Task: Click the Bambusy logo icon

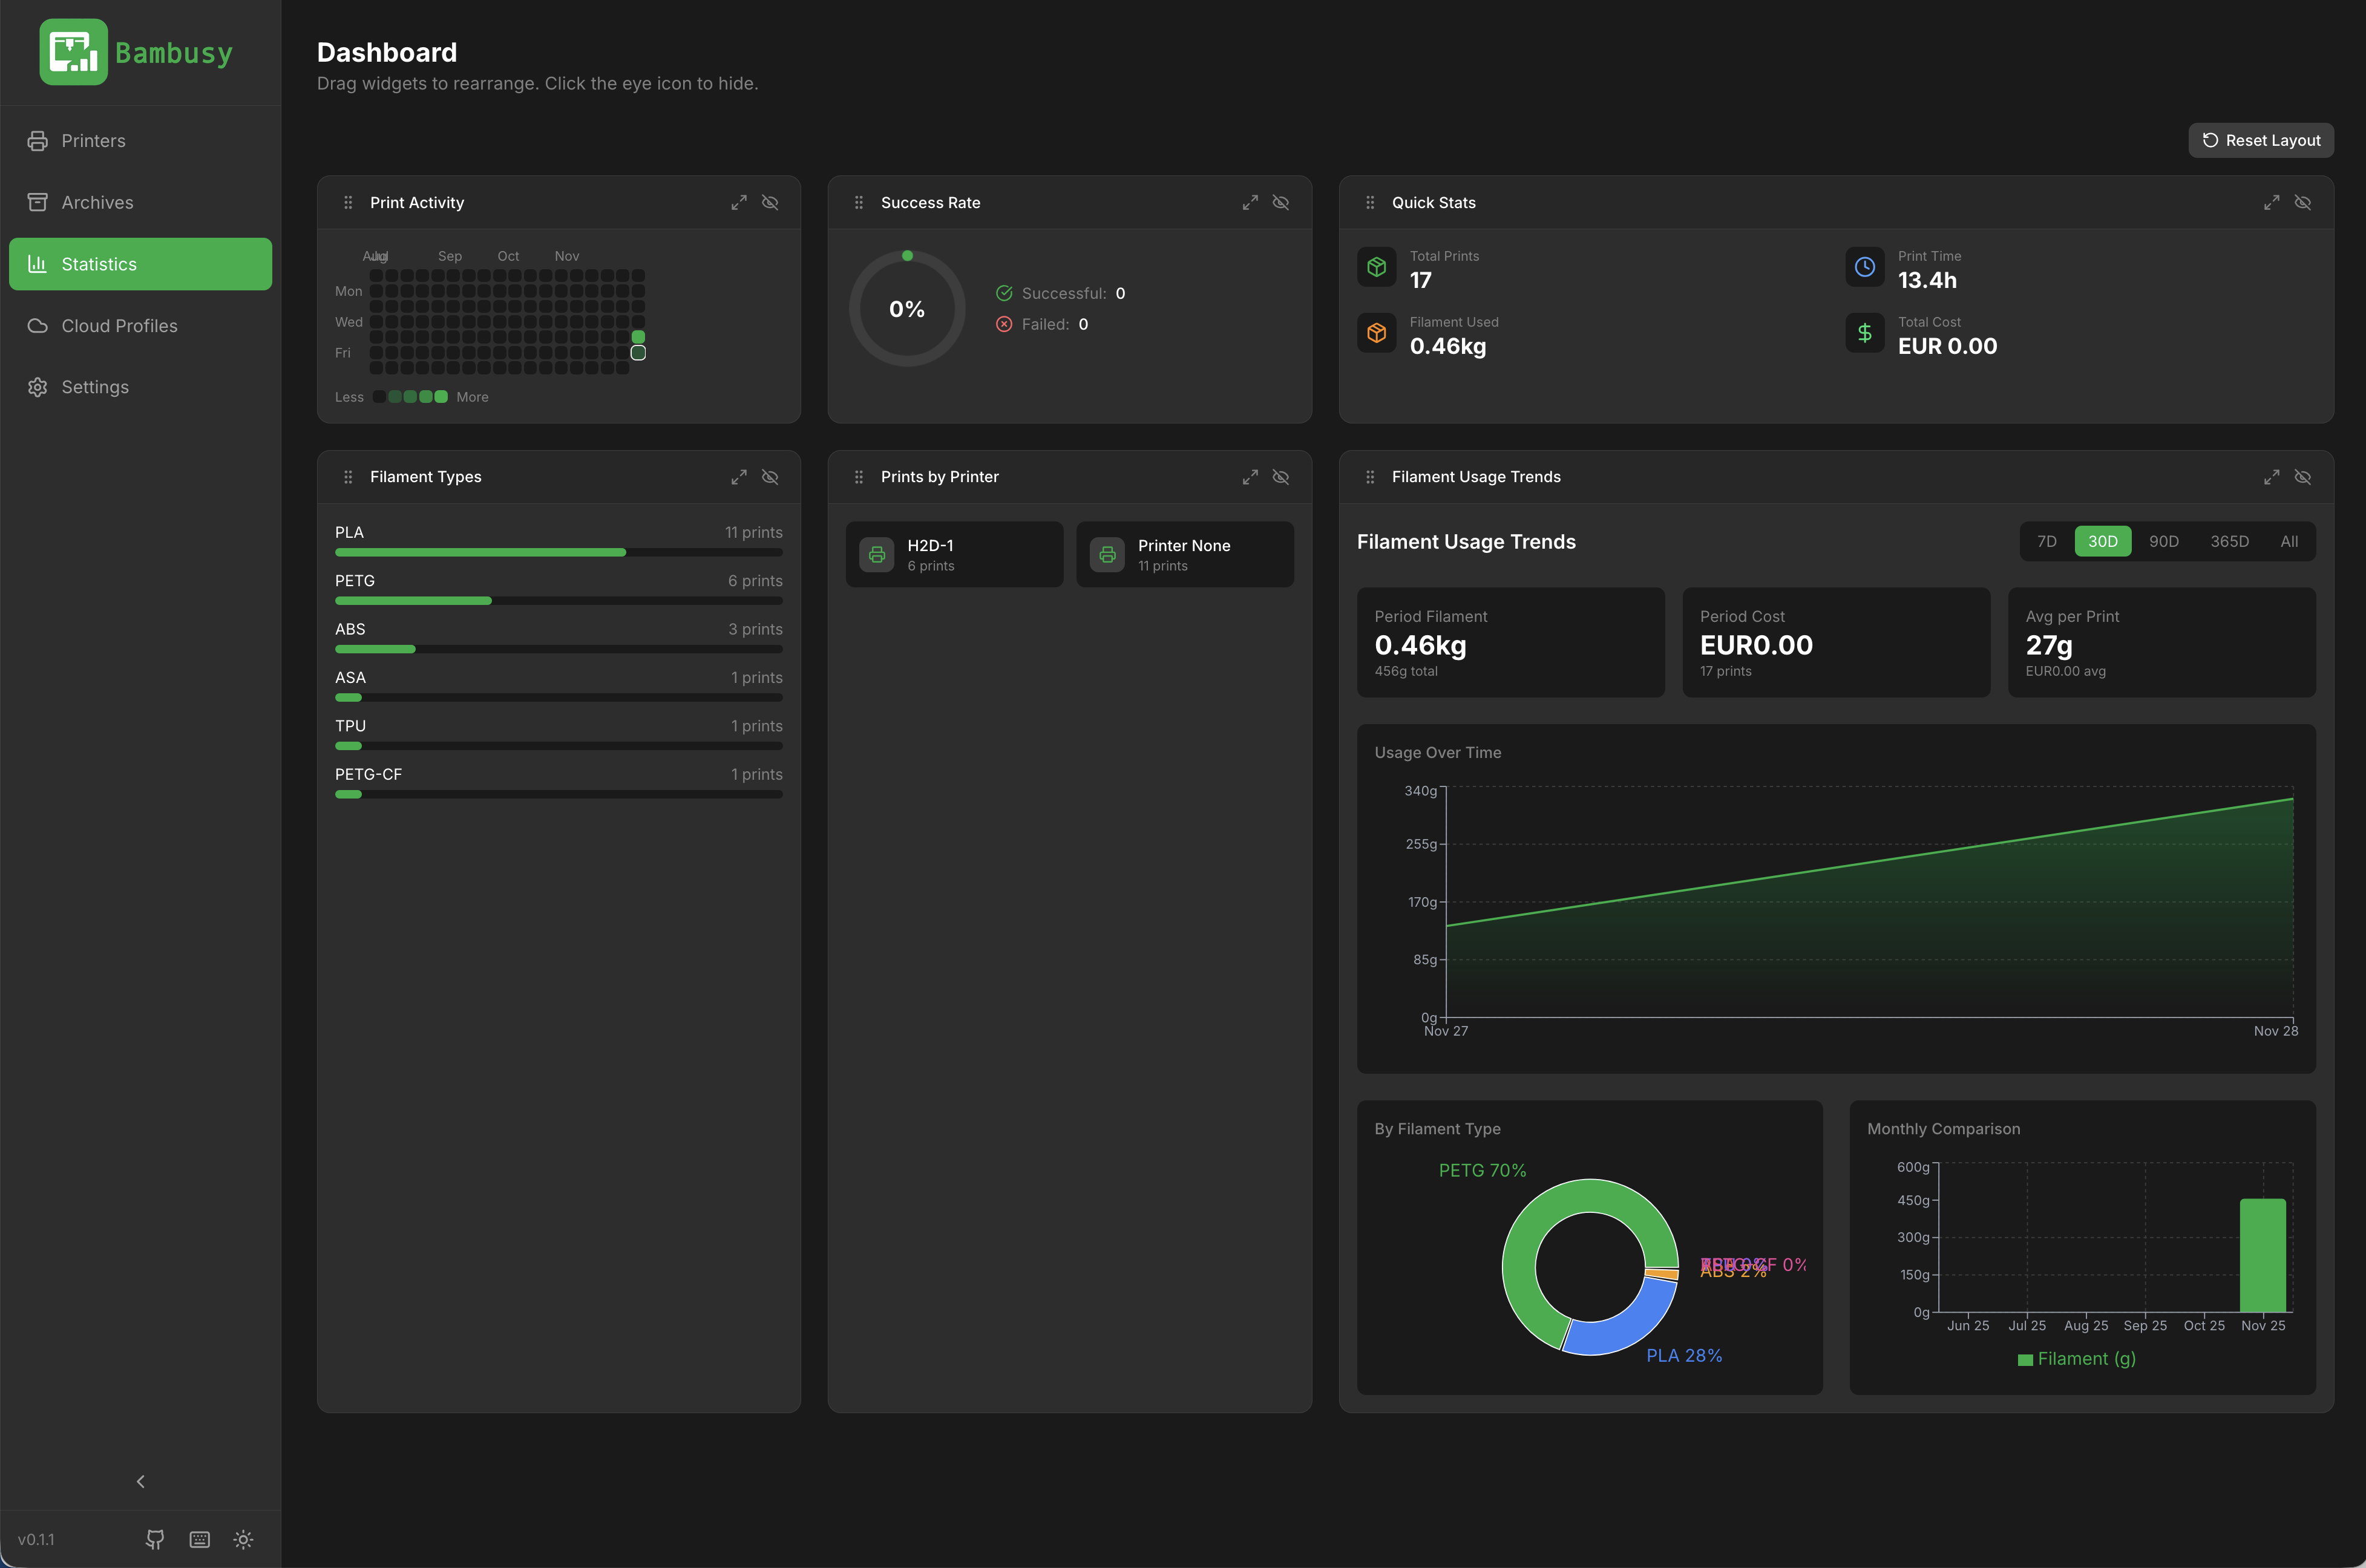Action: point(73,52)
